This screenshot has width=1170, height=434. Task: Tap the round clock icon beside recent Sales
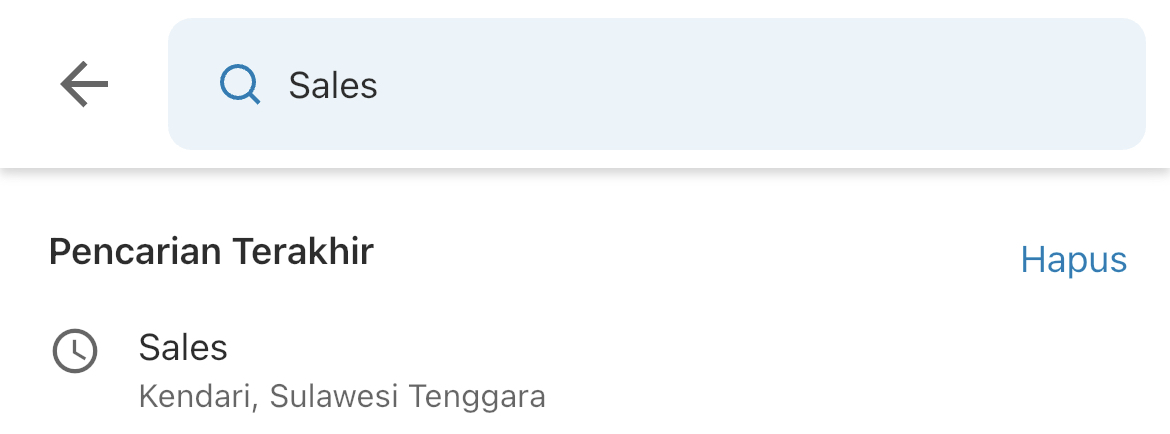[75, 350]
